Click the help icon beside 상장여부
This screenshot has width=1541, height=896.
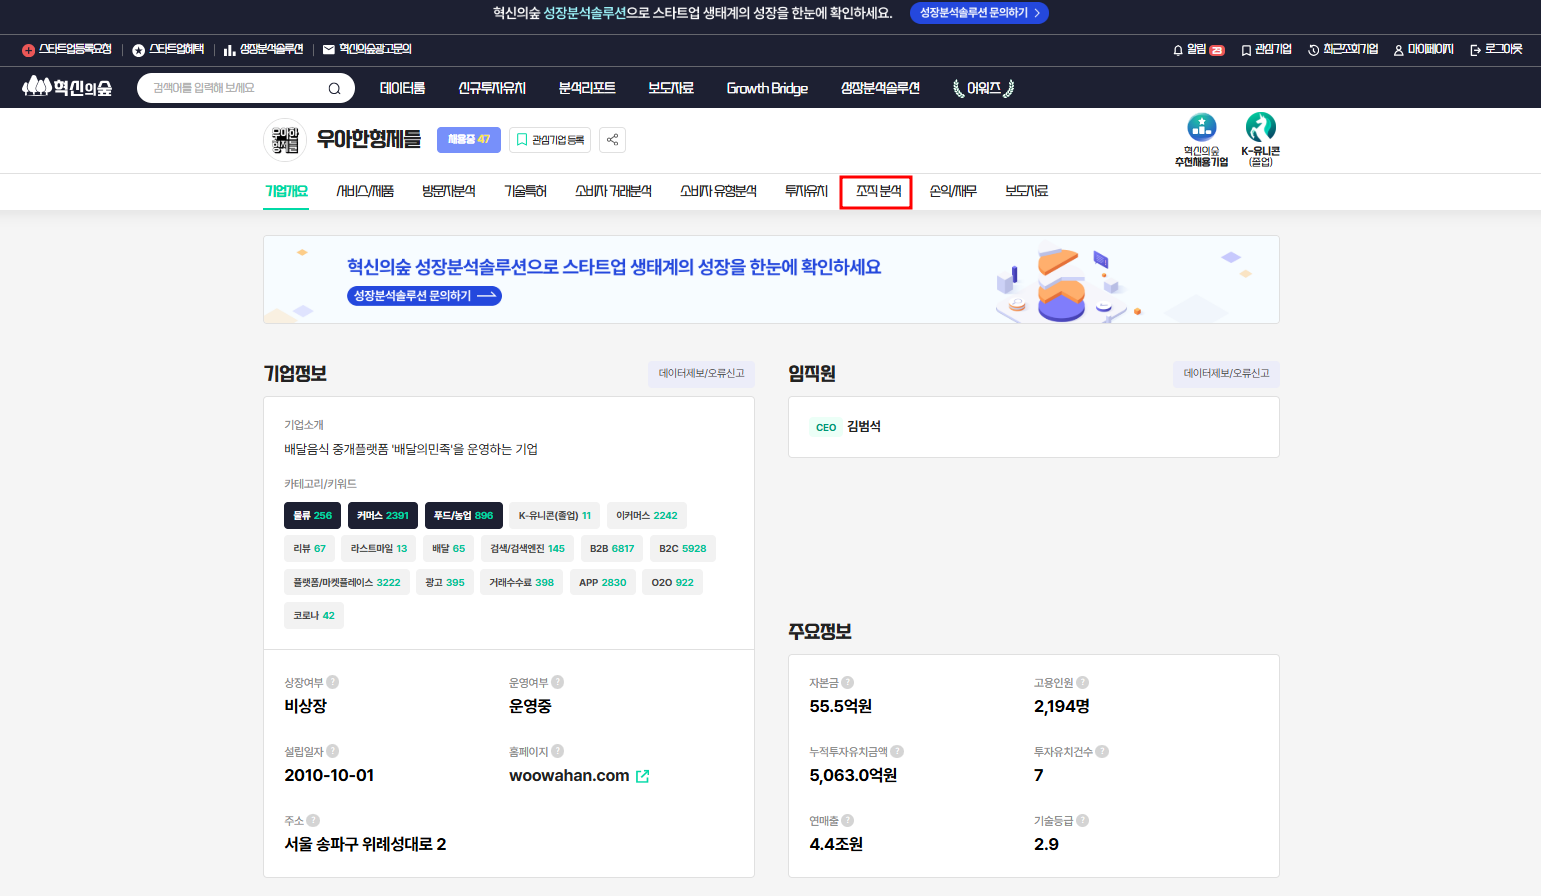pyautogui.click(x=332, y=682)
